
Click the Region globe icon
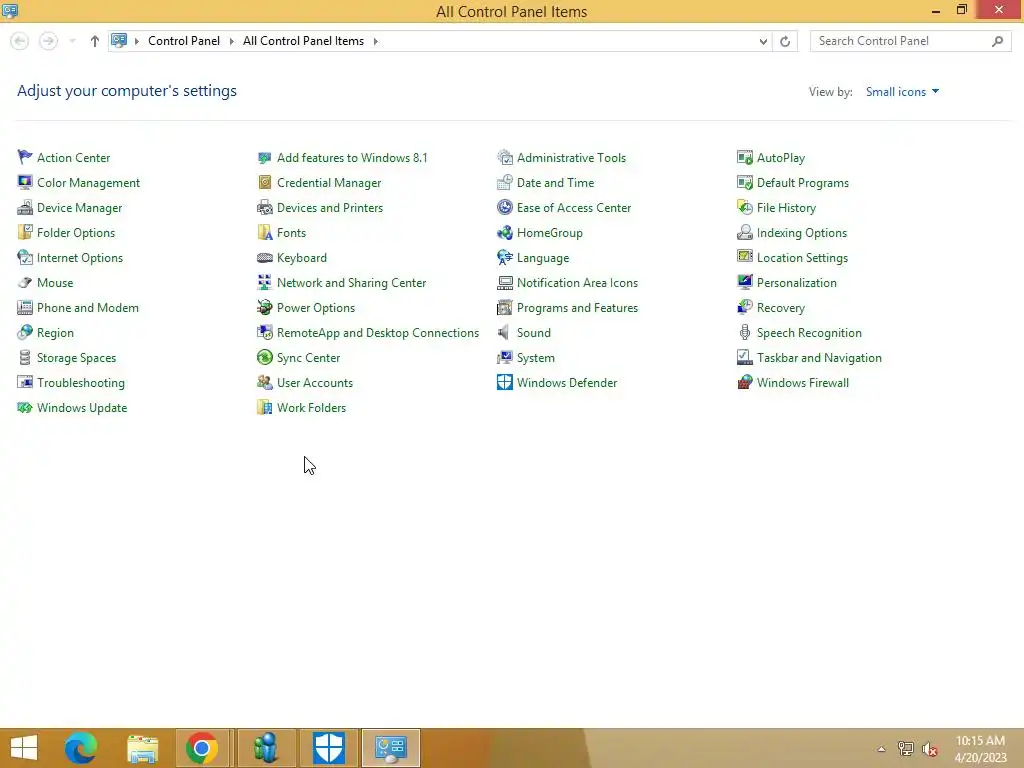(25, 332)
